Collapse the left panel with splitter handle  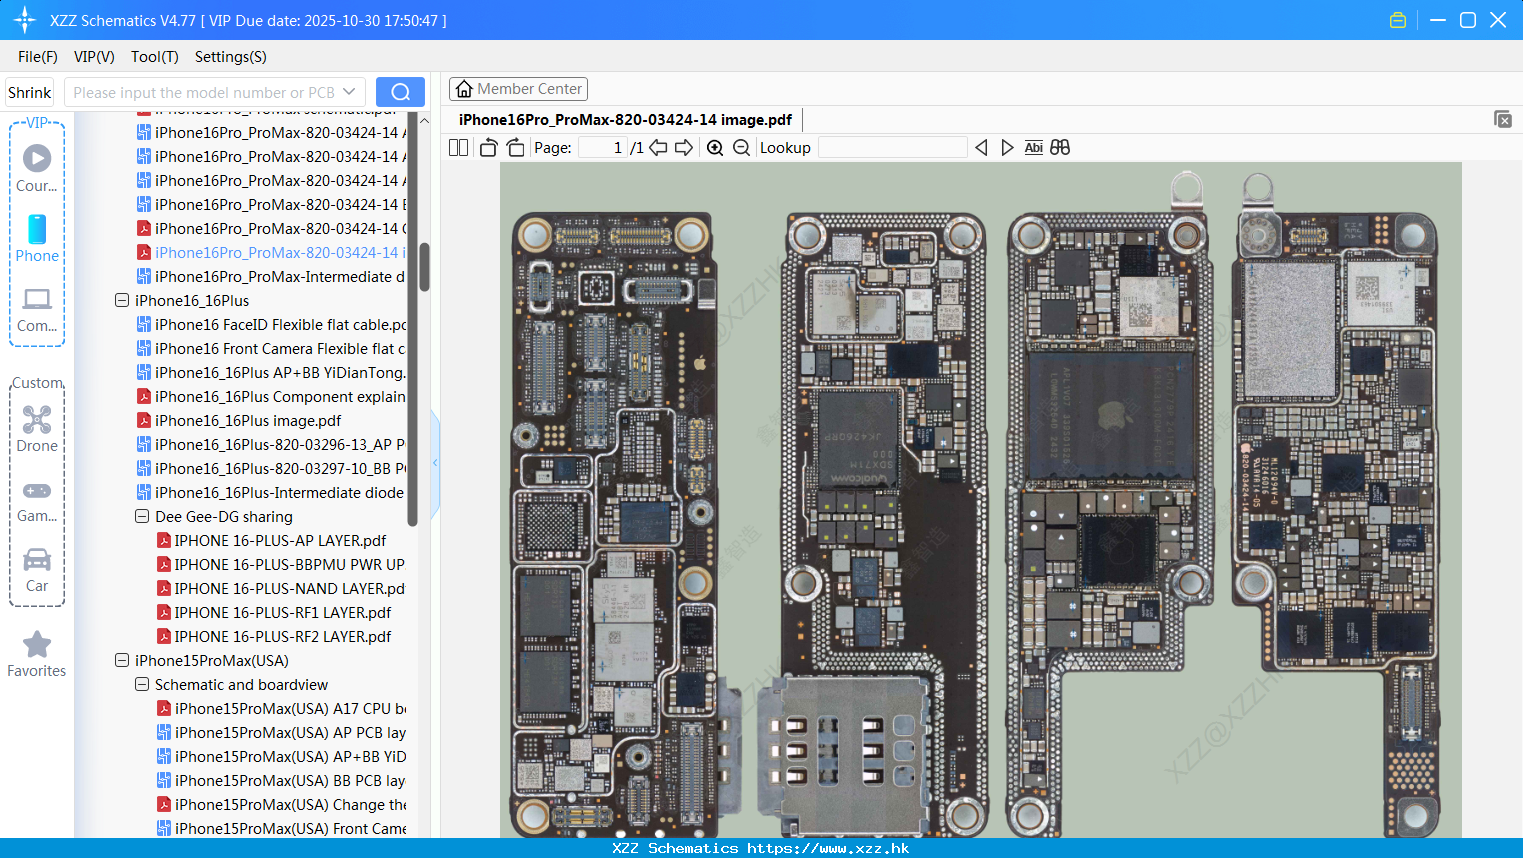(435, 462)
